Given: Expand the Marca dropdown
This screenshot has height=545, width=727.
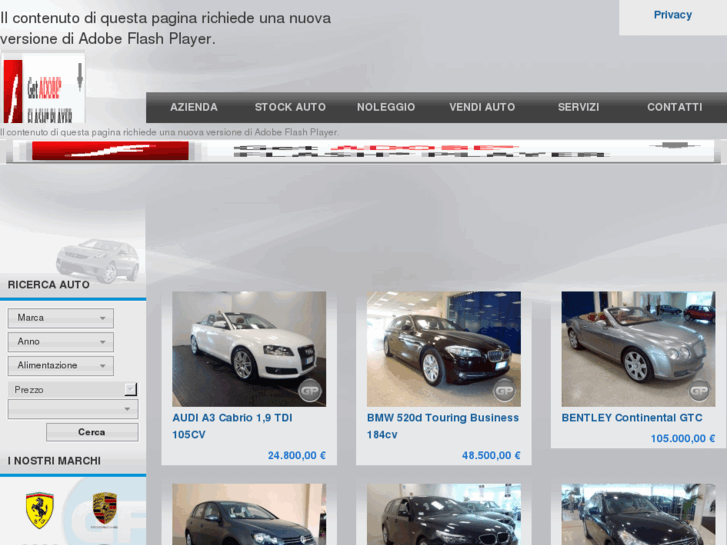Looking at the screenshot, I should coord(61,318).
